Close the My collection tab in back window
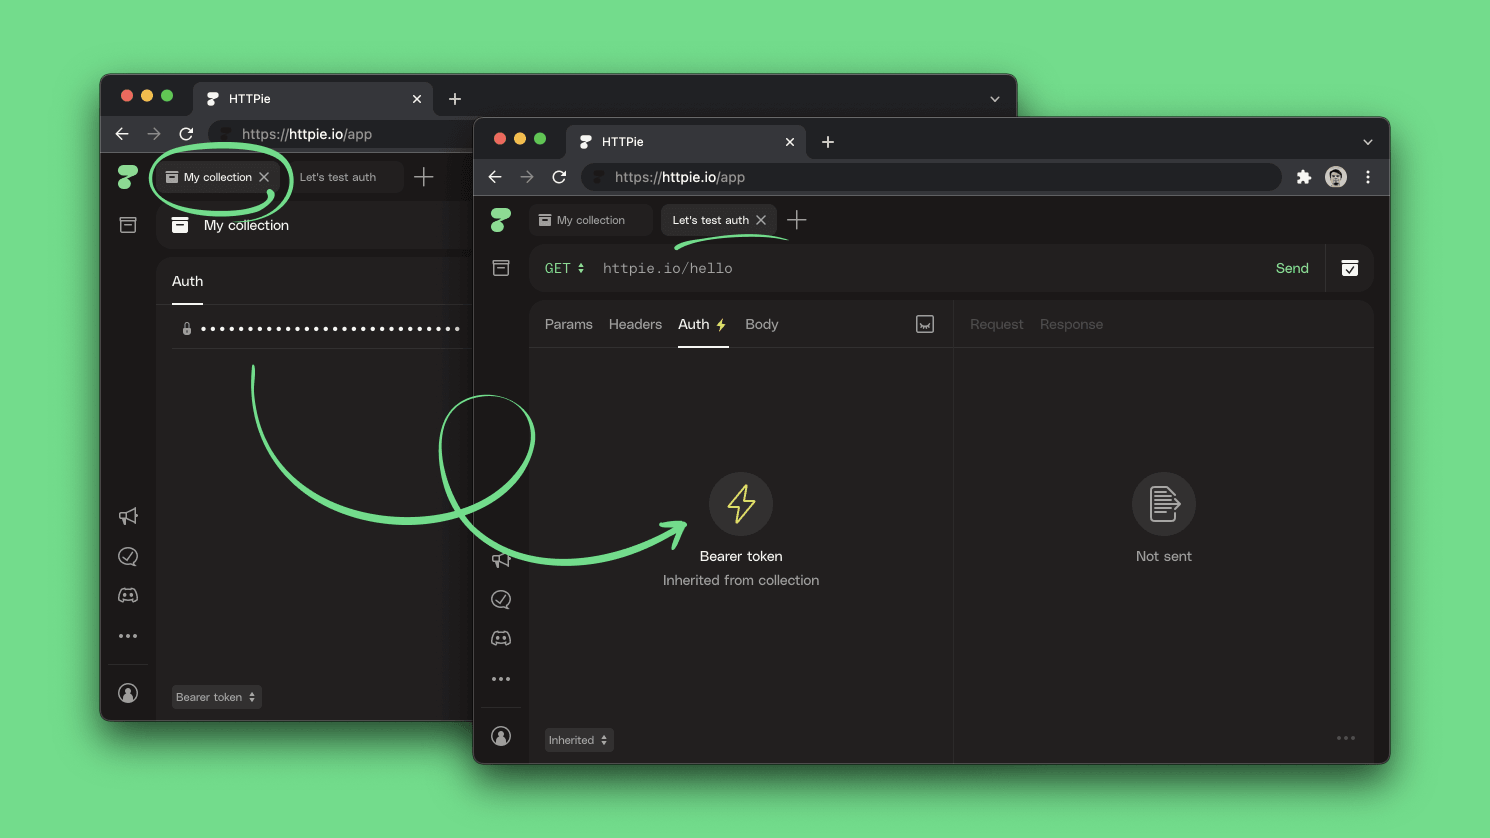 coord(264,177)
